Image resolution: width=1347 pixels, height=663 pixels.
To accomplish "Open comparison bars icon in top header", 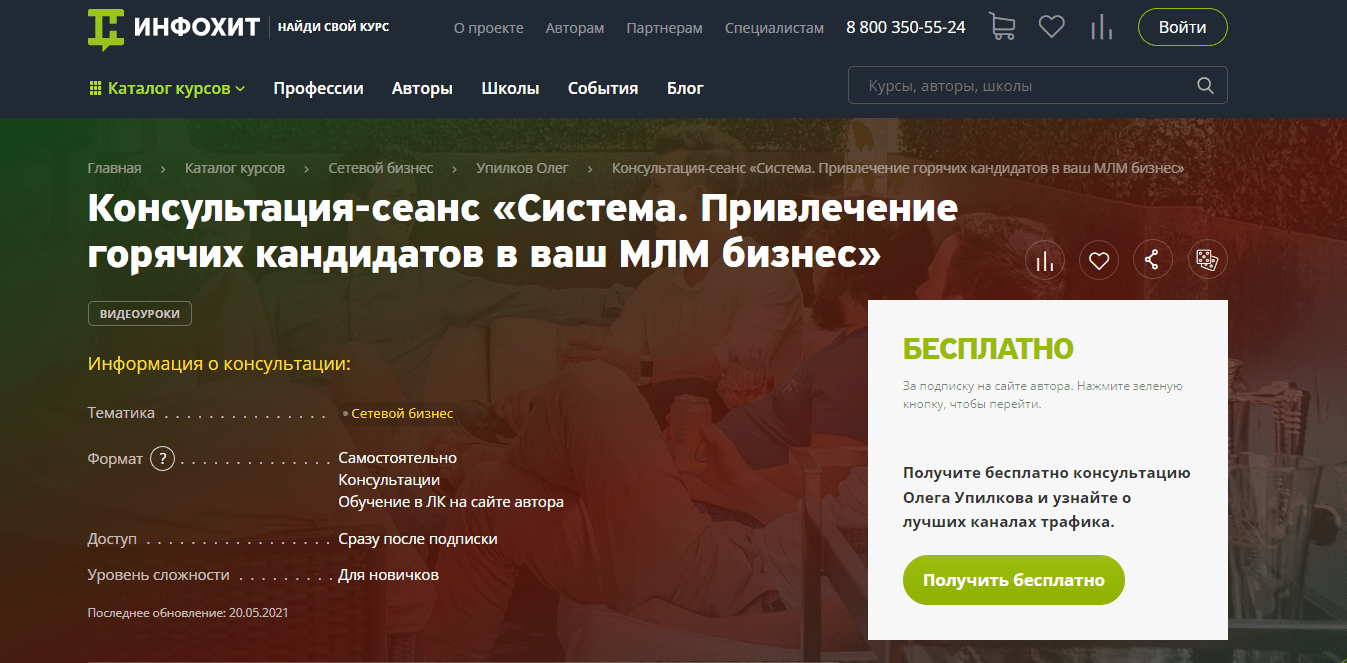I will click(x=1101, y=27).
